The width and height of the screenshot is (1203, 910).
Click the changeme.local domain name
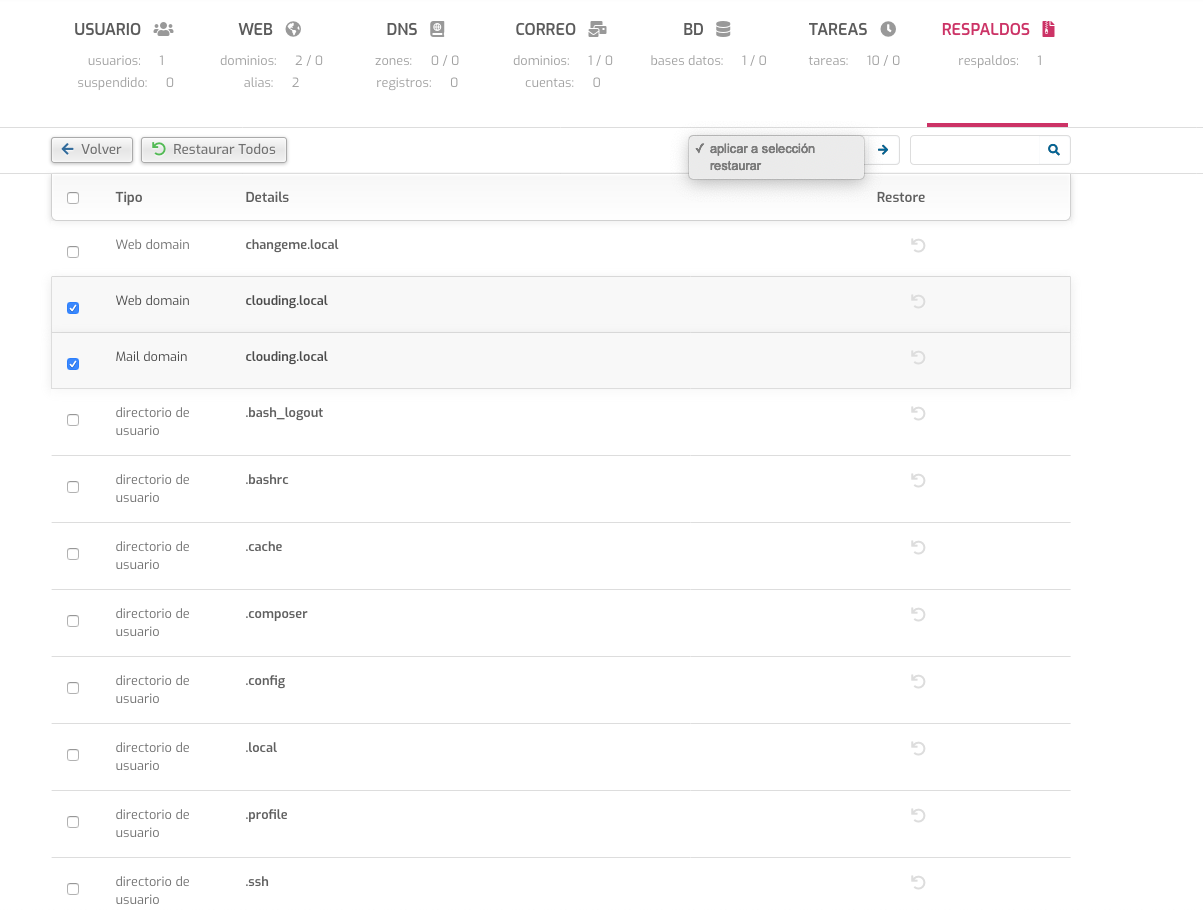[x=292, y=245]
